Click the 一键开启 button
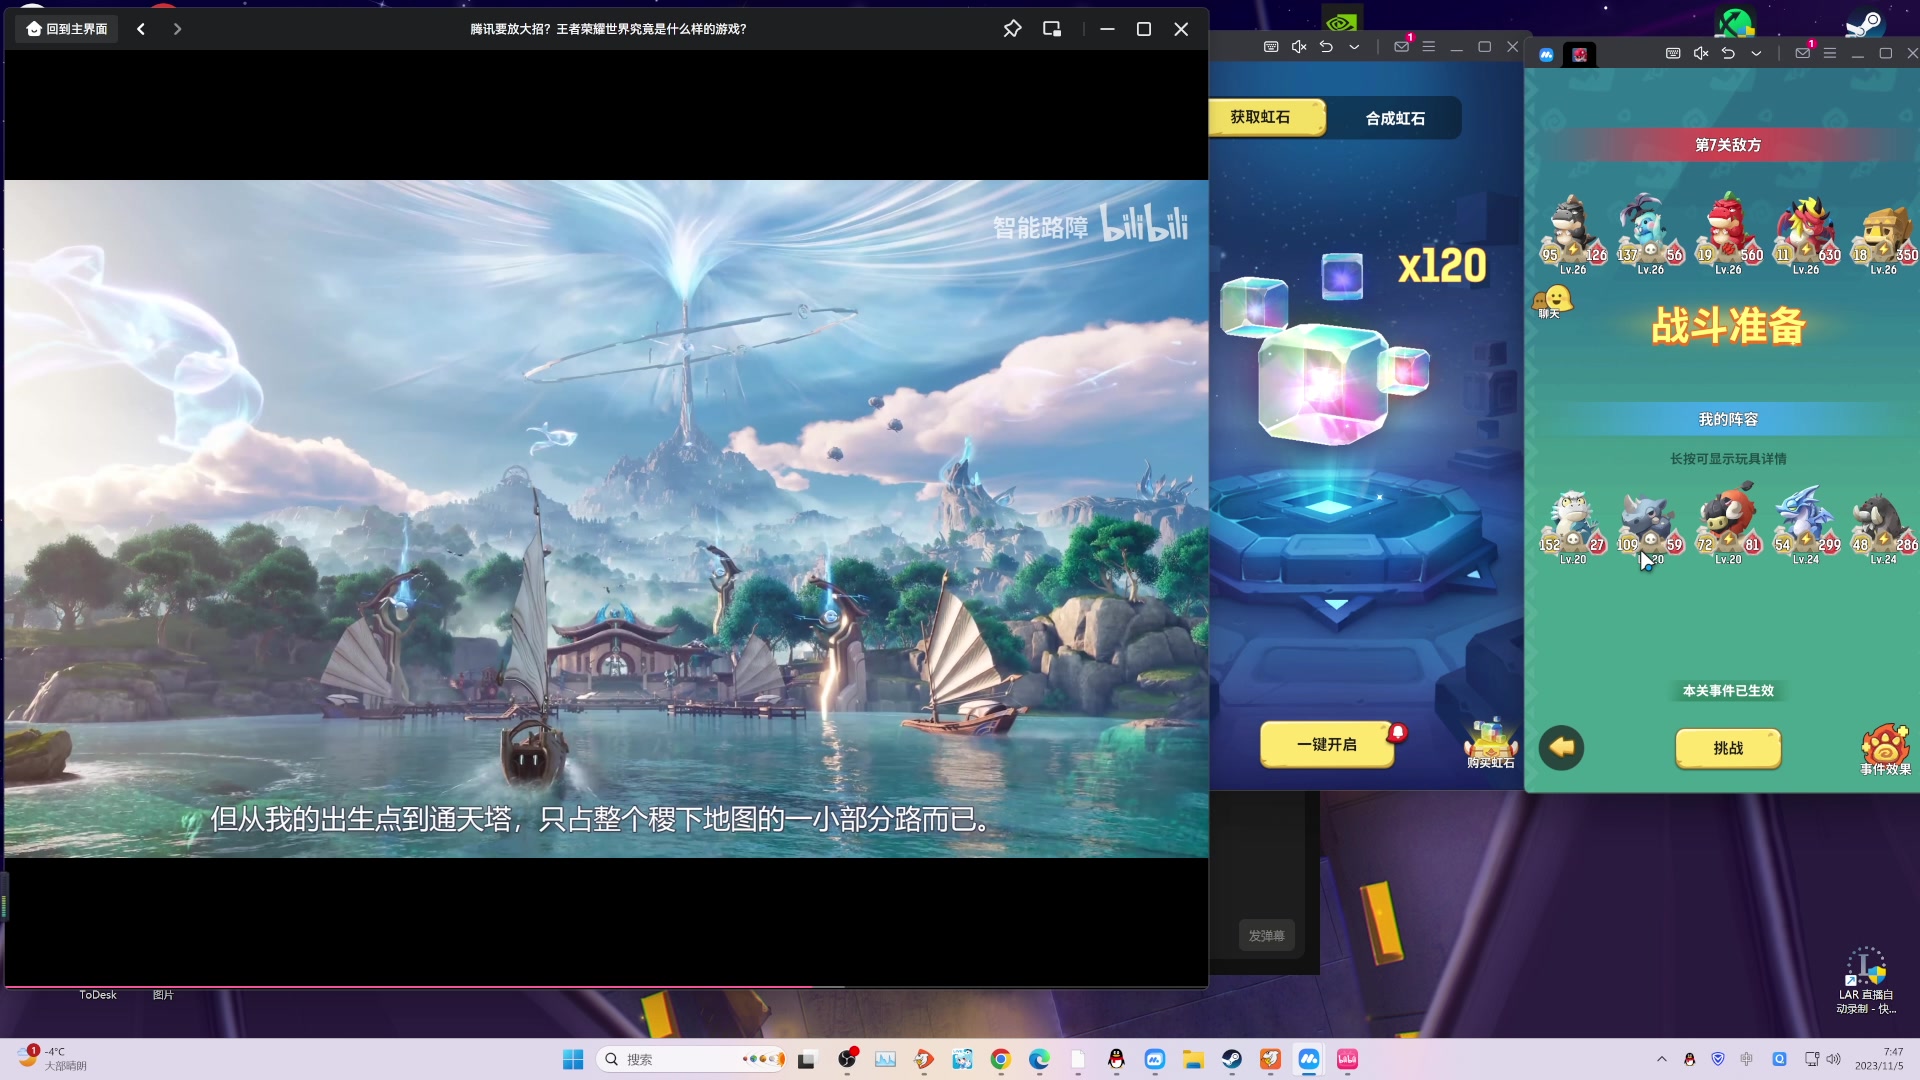This screenshot has width=1920, height=1080. pyautogui.click(x=1327, y=745)
